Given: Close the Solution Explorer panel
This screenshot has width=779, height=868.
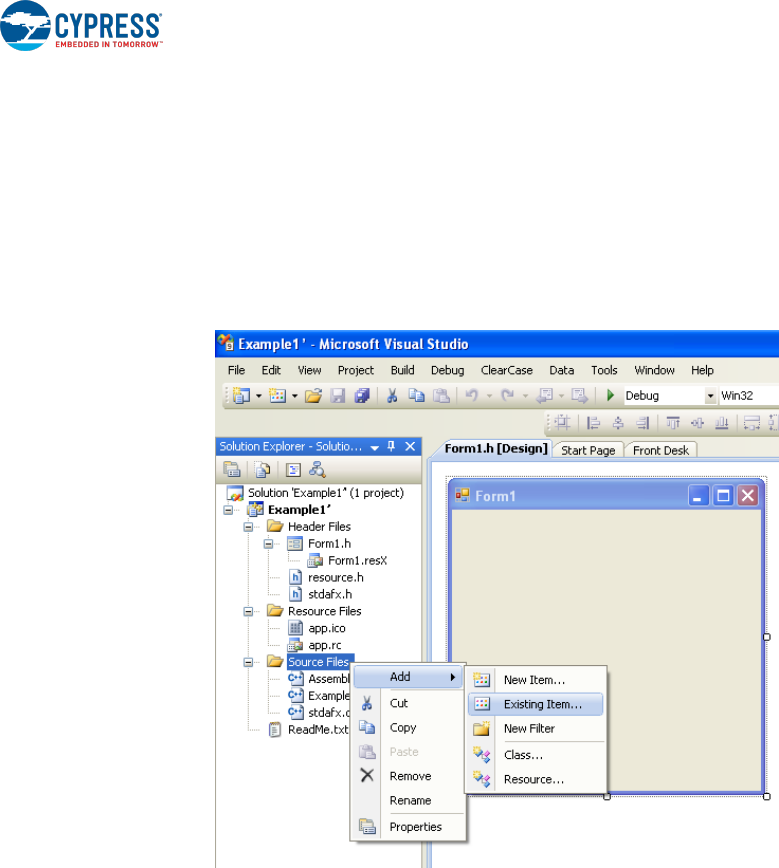Looking at the screenshot, I should pos(410,446).
